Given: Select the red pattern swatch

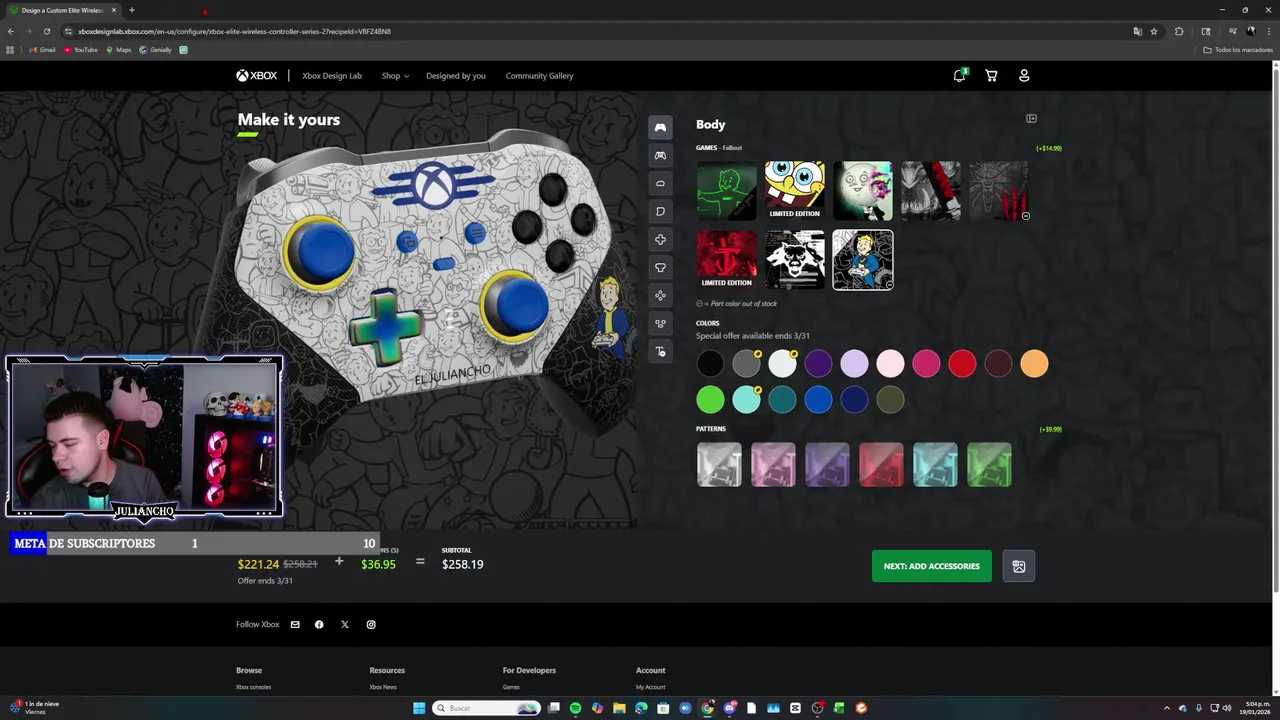Looking at the screenshot, I should pos(881,465).
